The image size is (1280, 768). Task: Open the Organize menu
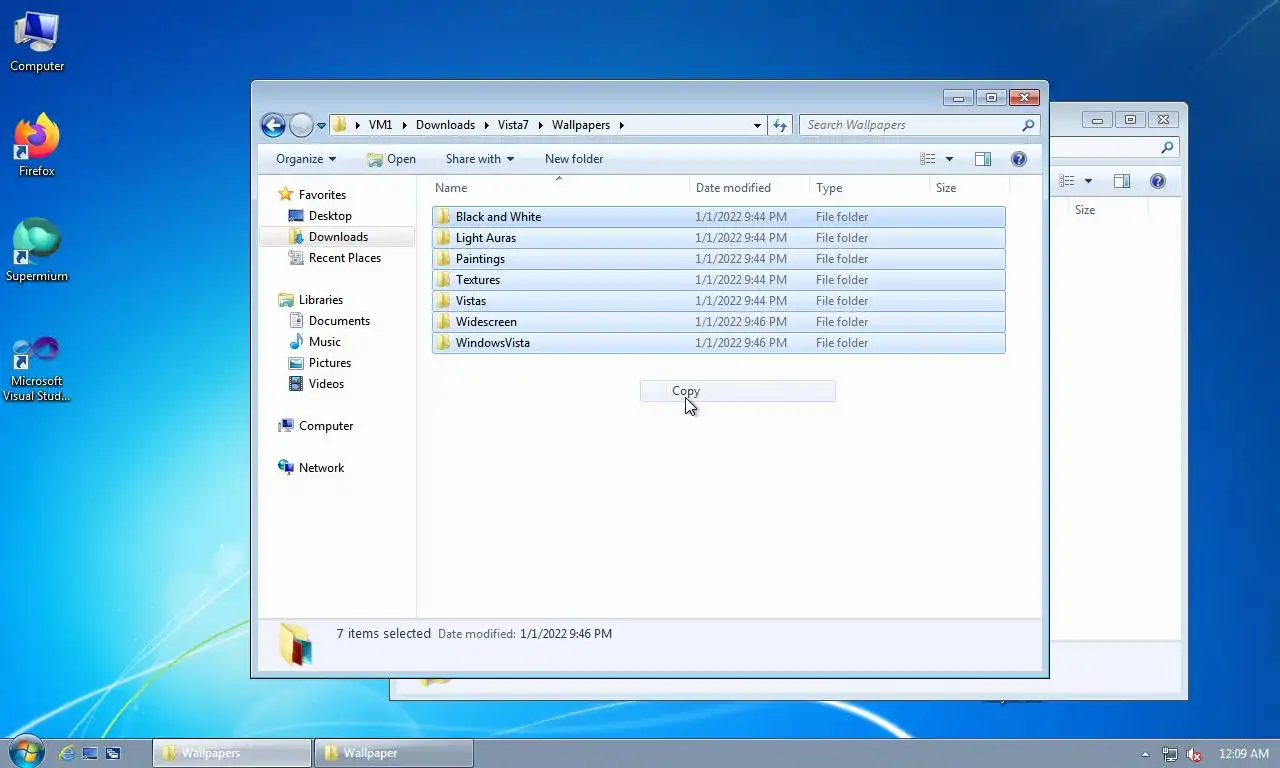306,159
